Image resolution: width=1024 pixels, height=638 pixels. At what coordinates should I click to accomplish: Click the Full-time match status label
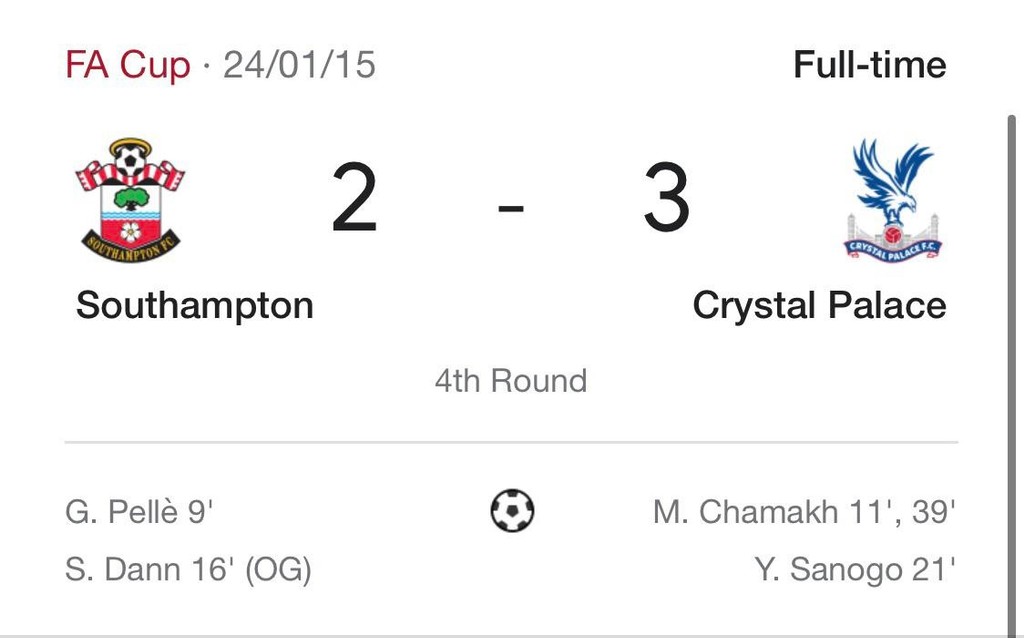[869, 66]
